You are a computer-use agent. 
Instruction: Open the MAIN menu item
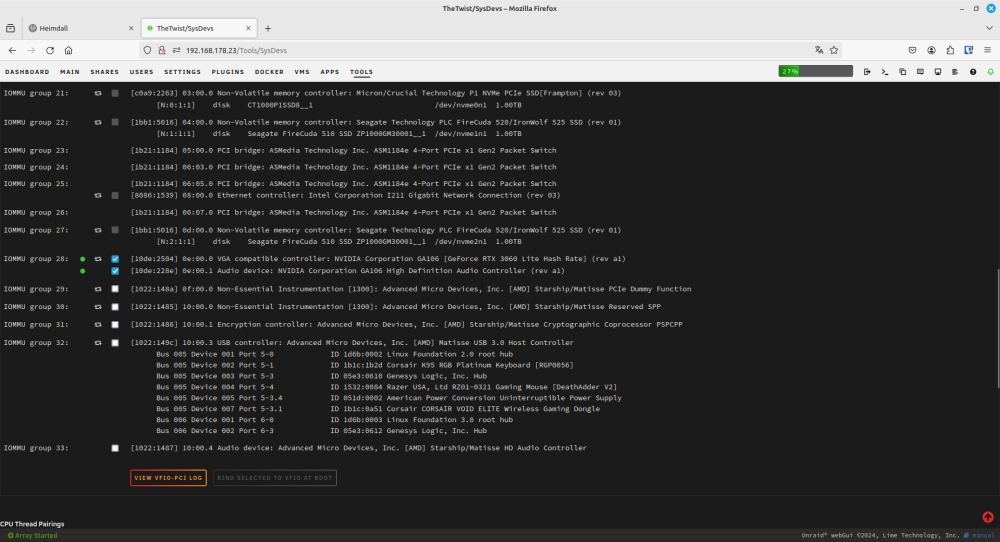70,72
